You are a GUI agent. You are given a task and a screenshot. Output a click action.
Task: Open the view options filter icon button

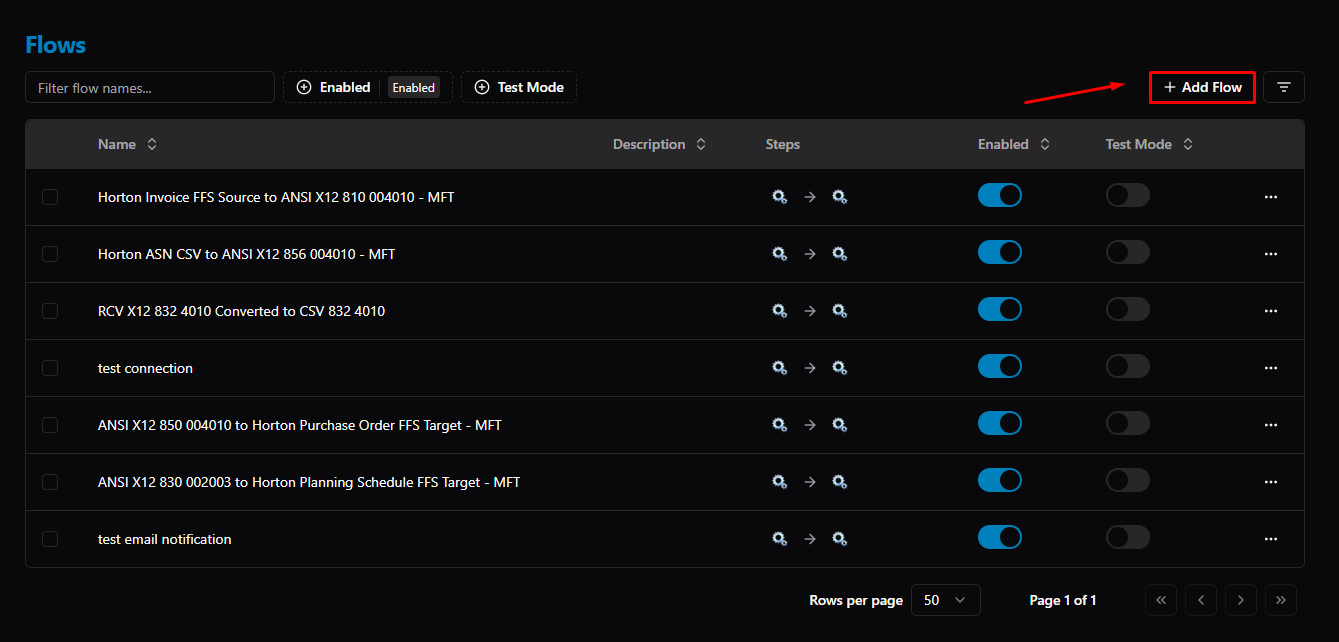(x=1284, y=87)
